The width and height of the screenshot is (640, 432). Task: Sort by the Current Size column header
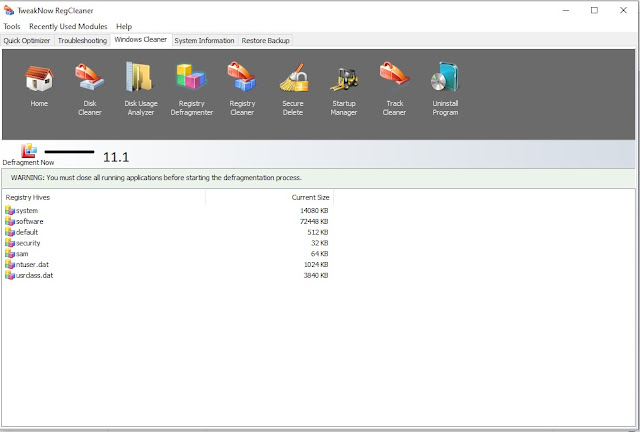(270, 197)
